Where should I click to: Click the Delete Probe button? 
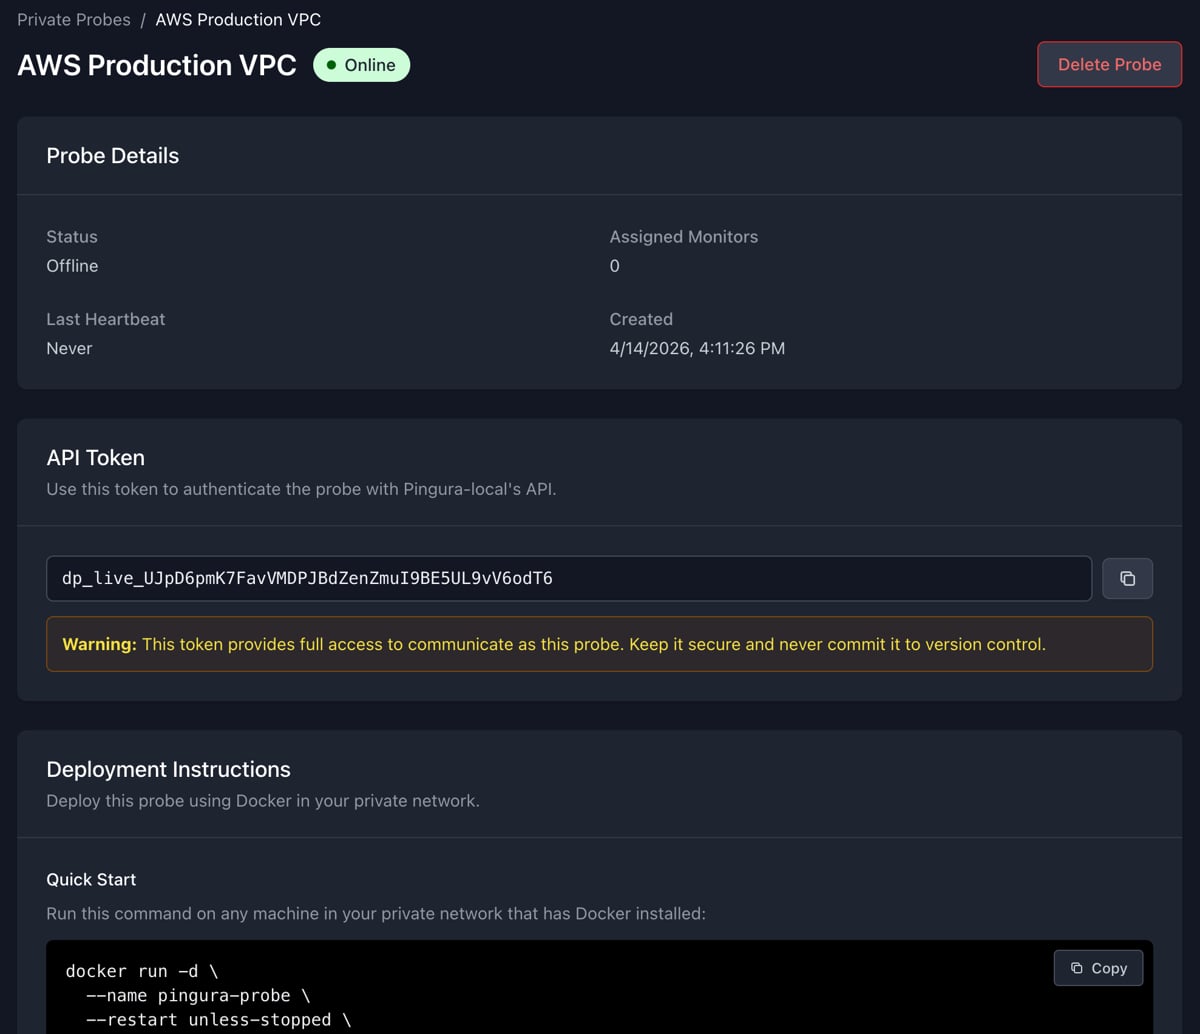coord(1109,64)
